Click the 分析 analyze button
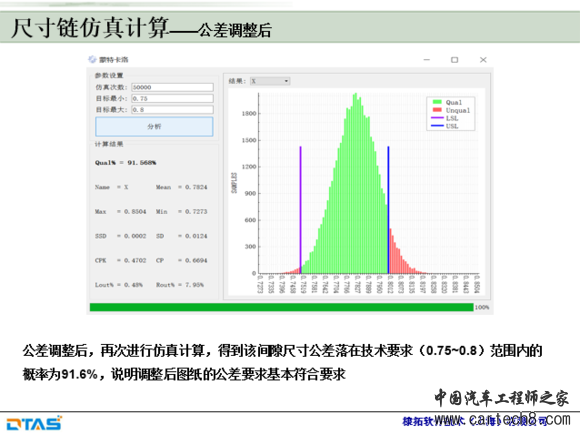The image size is (580, 435). 154,127
